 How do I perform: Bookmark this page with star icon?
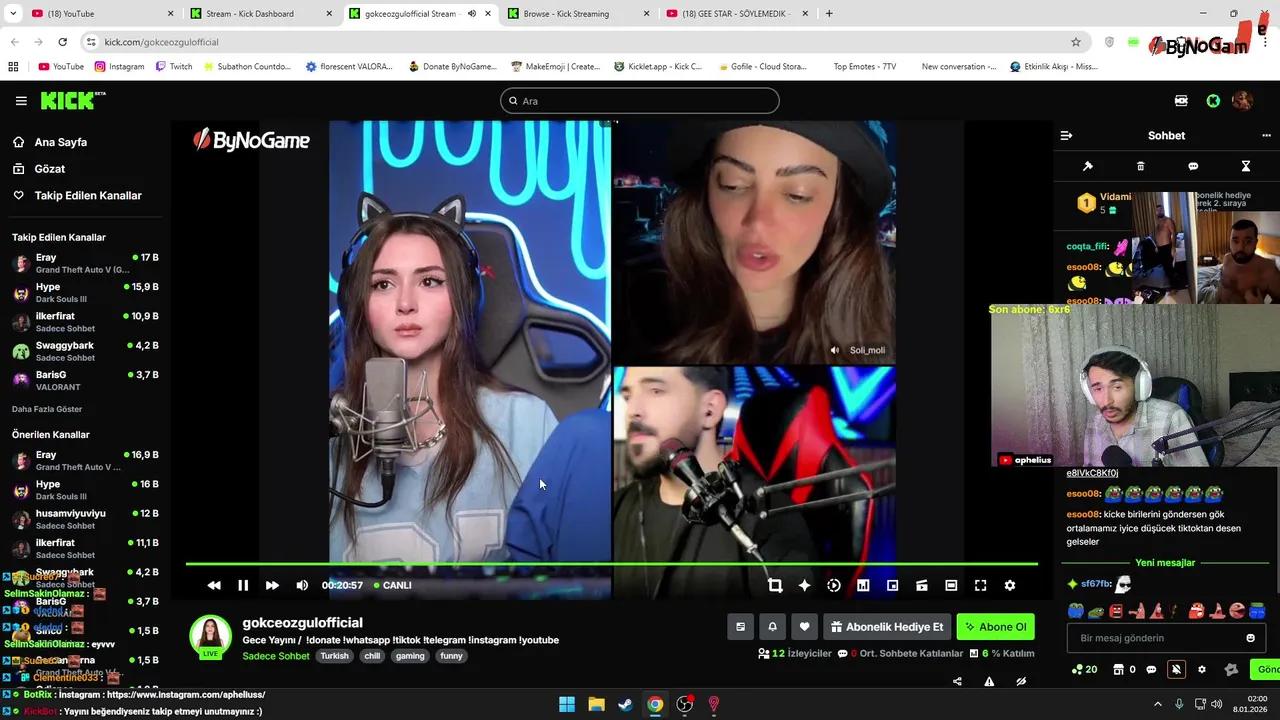coord(1076,42)
